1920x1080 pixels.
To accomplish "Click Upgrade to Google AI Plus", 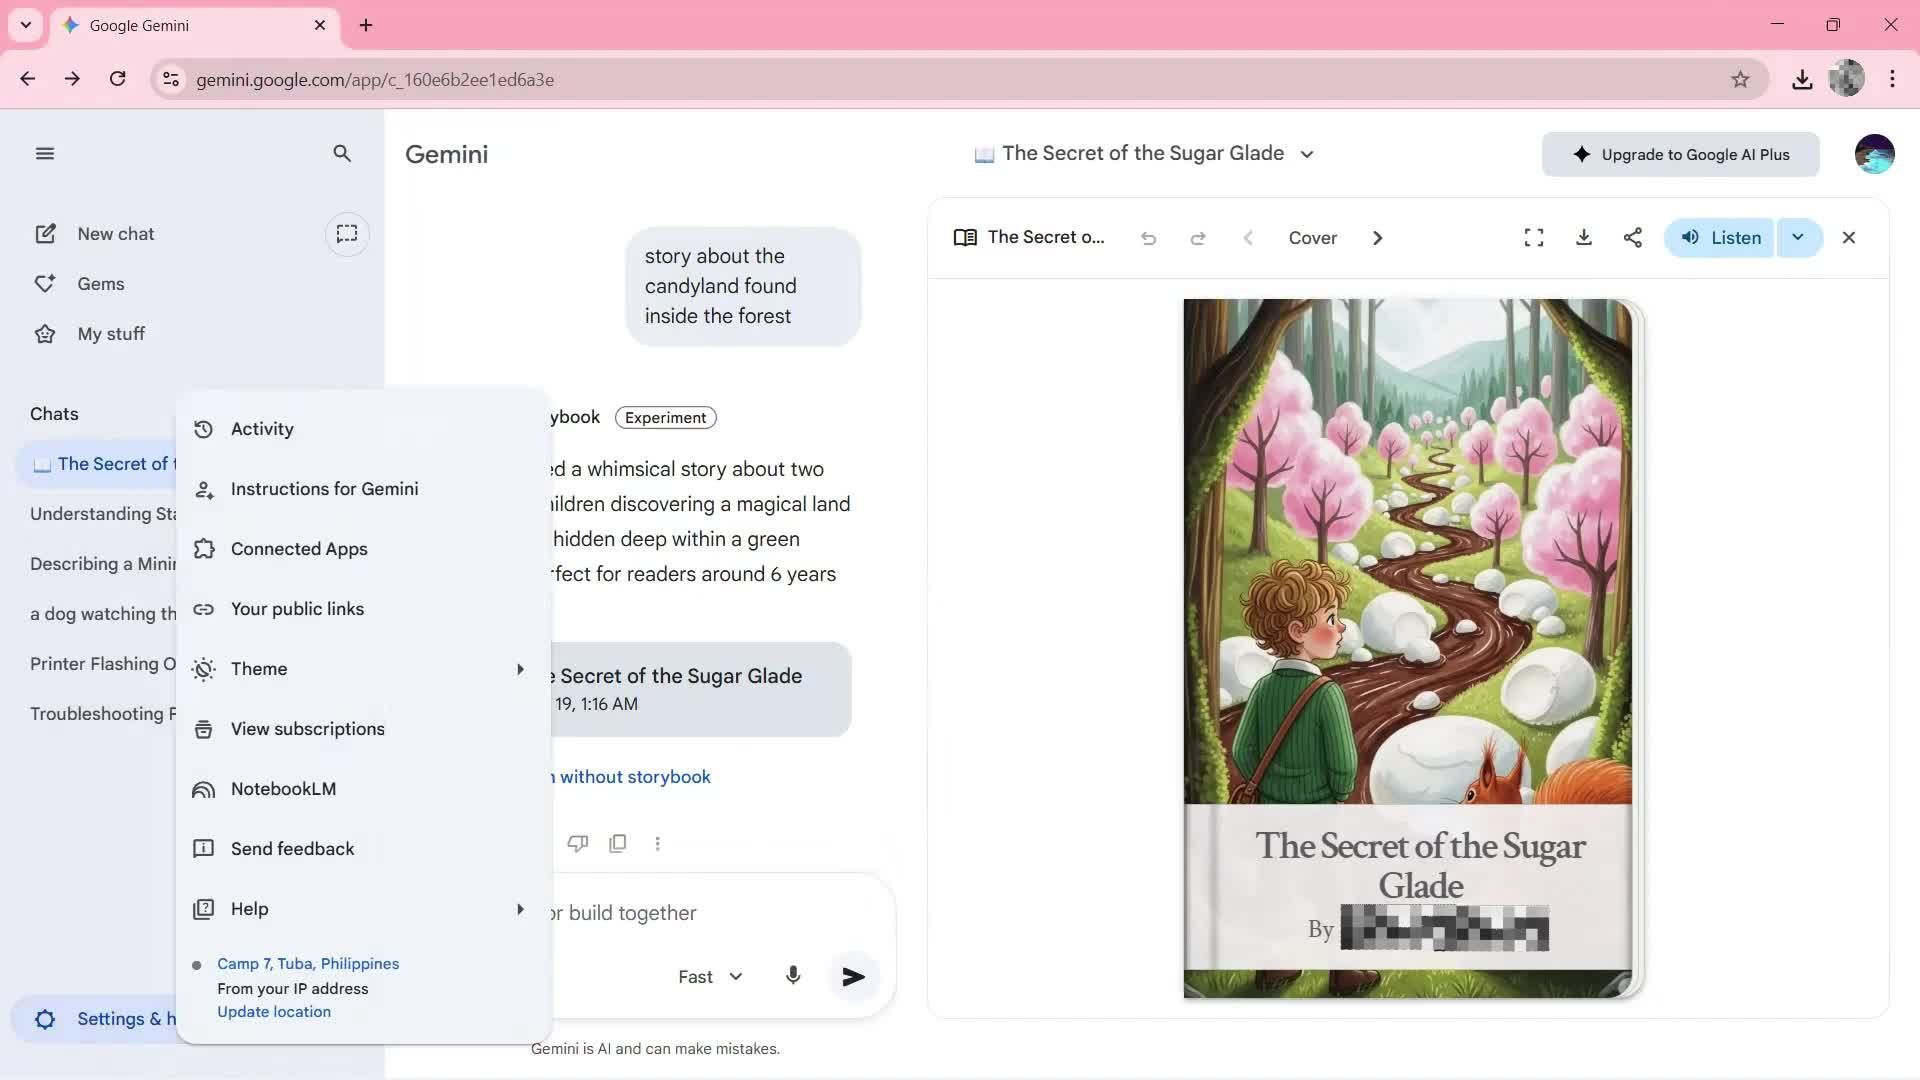I will tap(1680, 154).
